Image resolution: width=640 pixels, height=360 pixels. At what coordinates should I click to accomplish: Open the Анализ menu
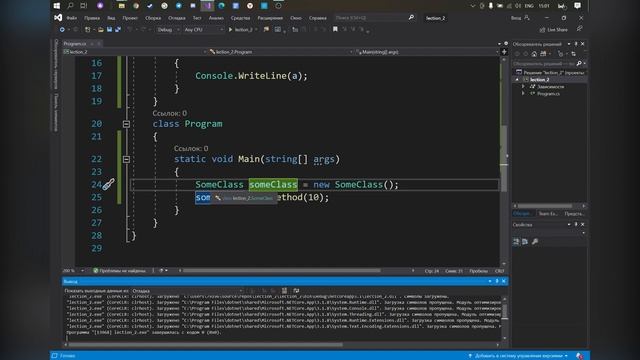pos(216,18)
